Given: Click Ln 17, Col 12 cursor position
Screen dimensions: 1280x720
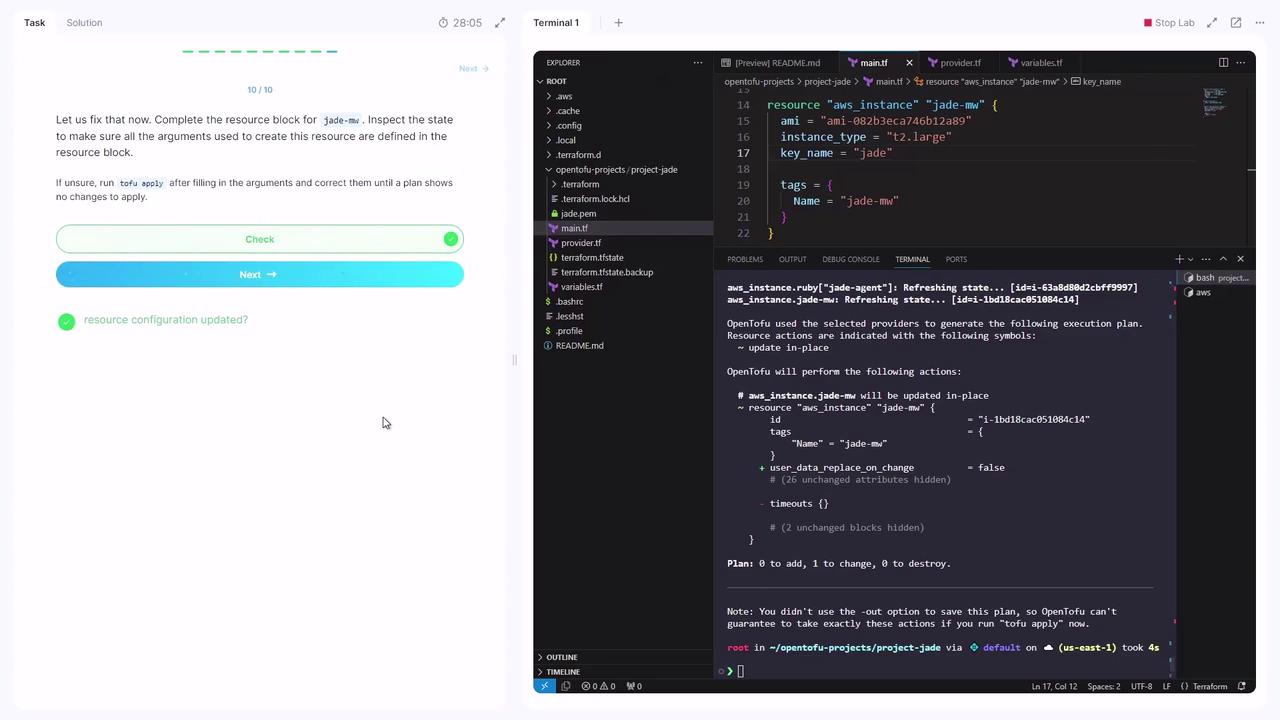Looking at the screenshot, I should click(1054, 686).
